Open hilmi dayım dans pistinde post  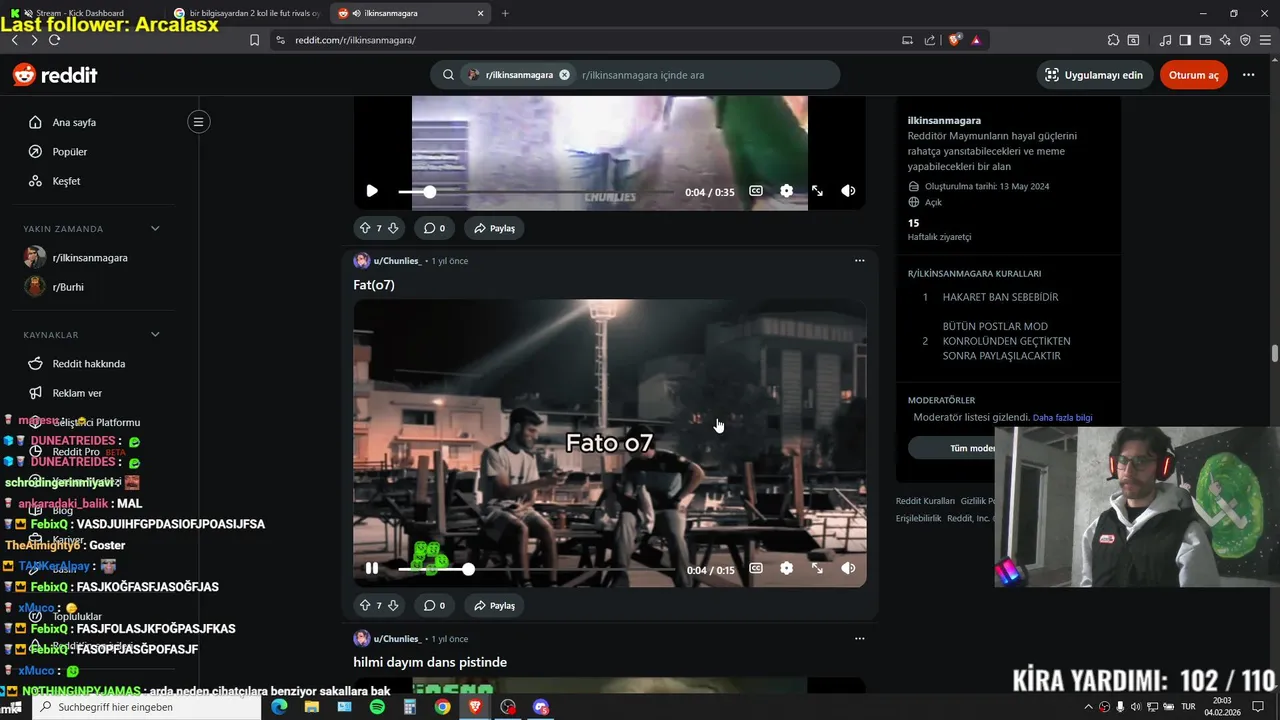(x=430, y=662)
